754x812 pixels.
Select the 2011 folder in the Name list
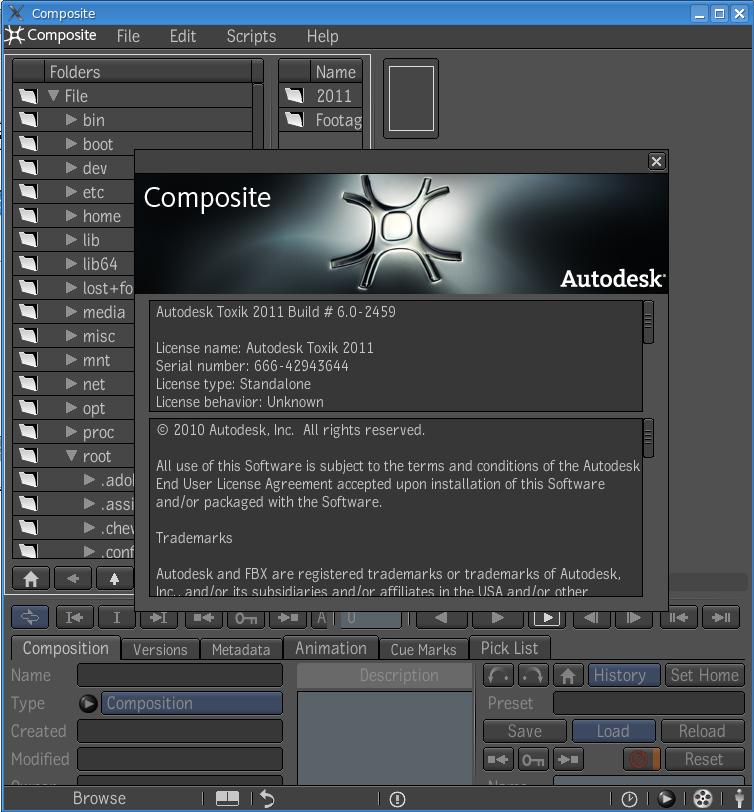click(321, 96)
